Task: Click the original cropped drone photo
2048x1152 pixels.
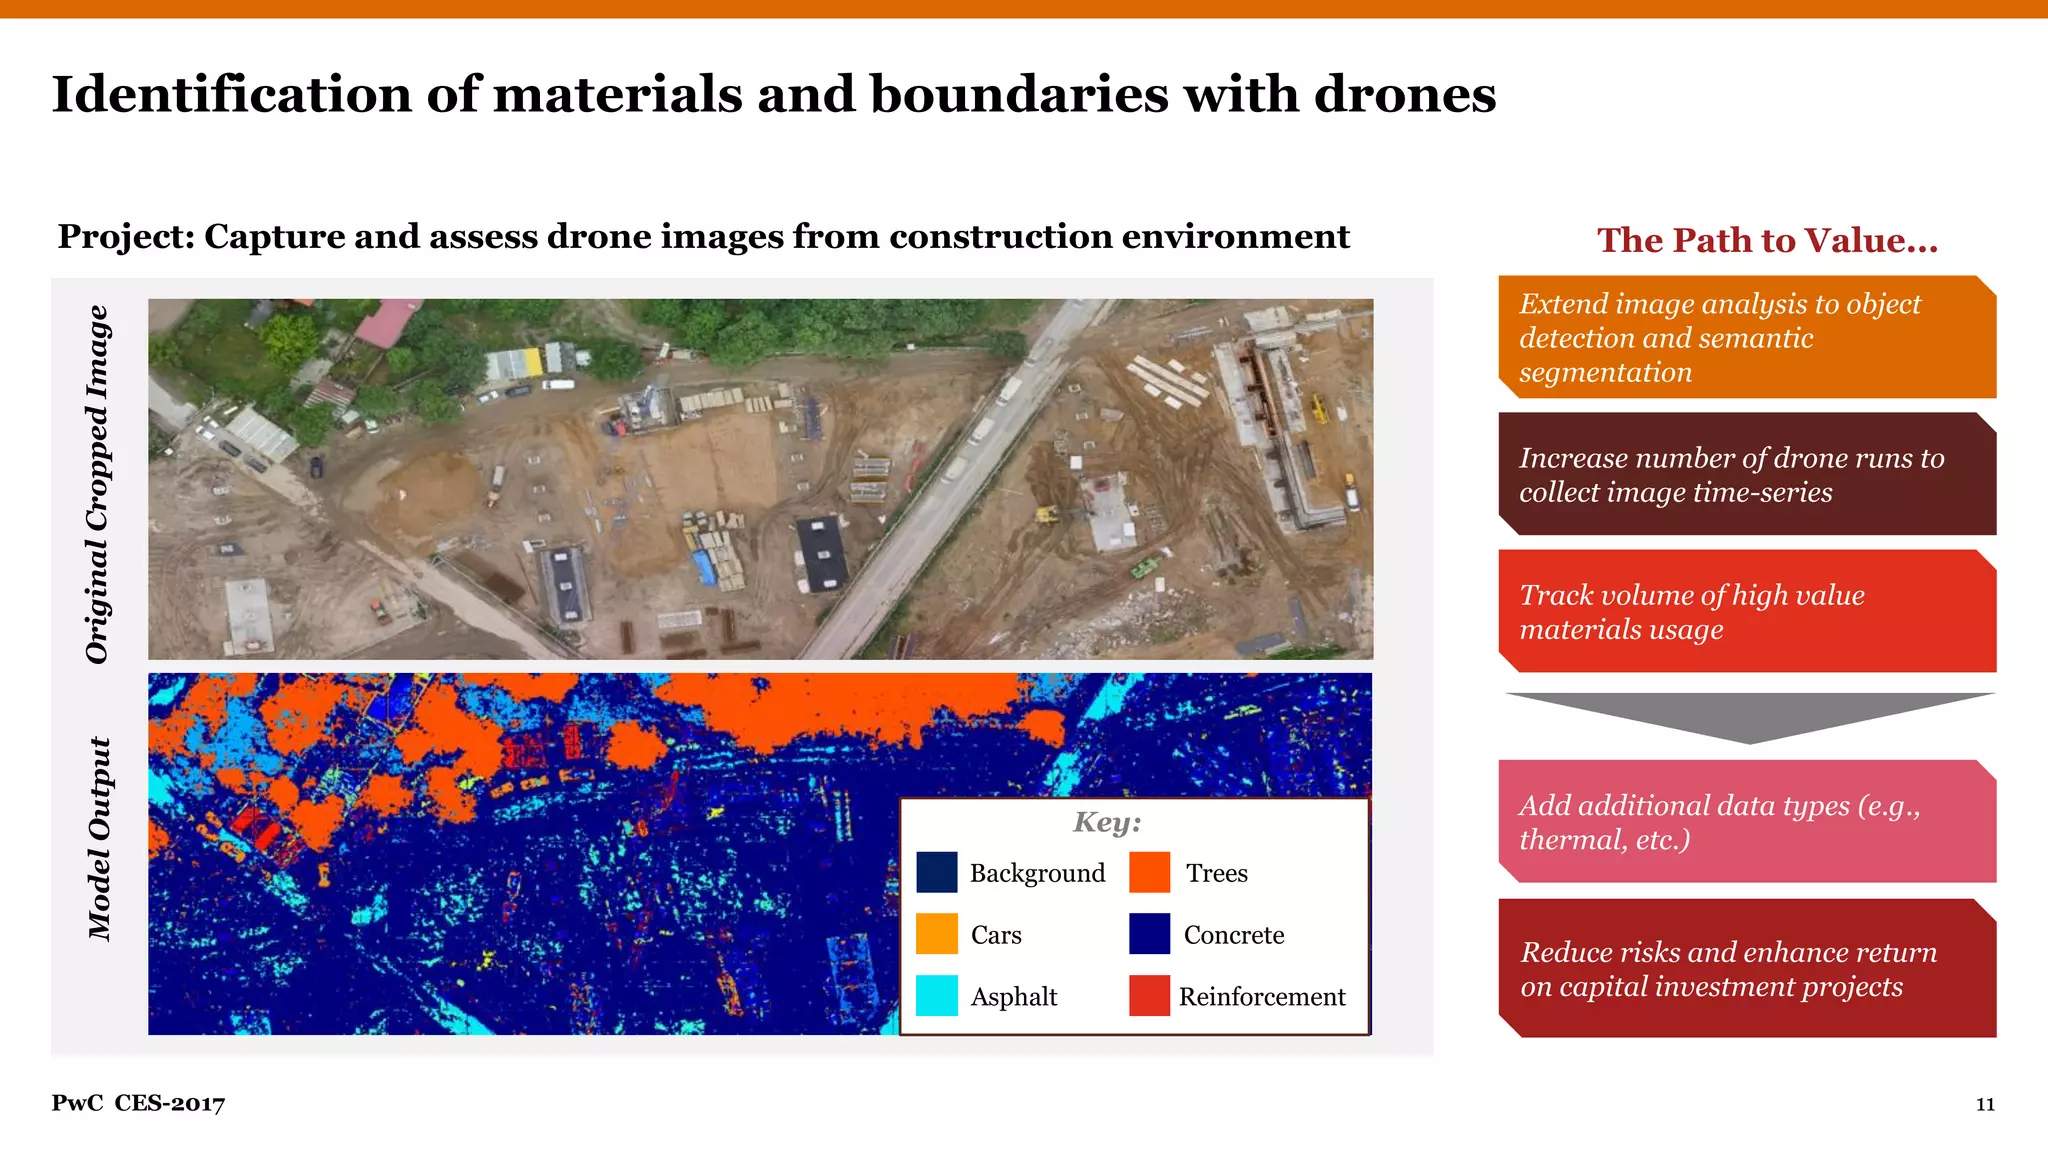Action: 760,479
